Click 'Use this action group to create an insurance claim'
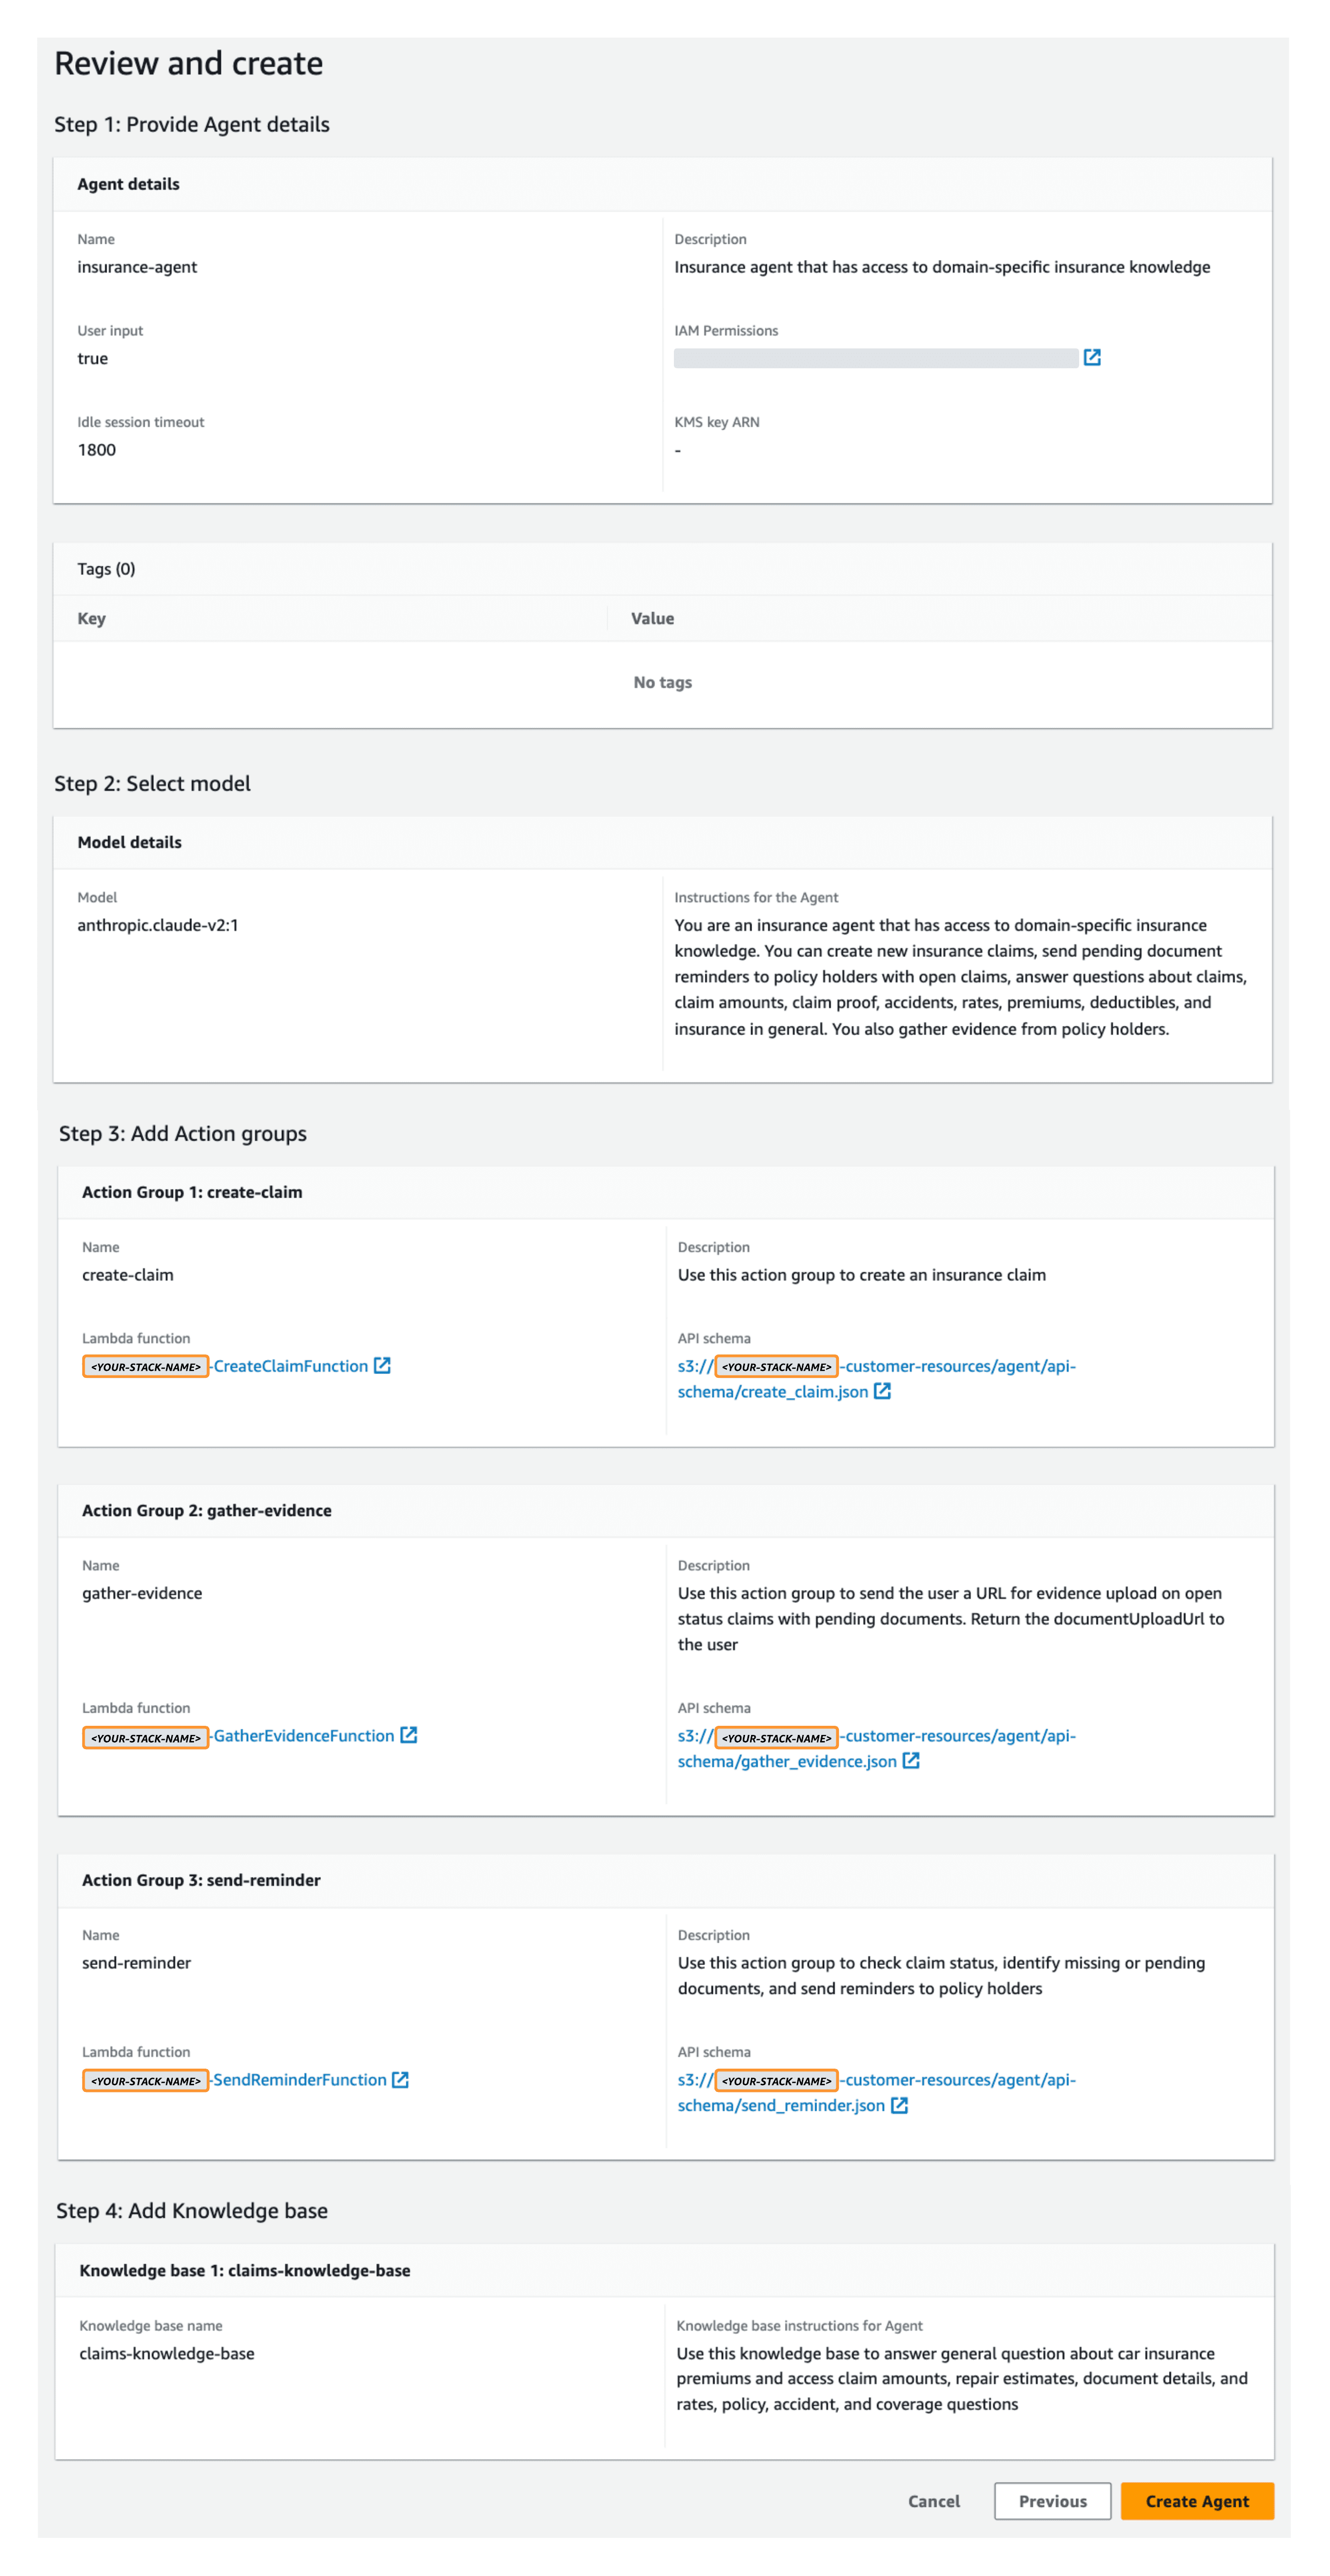The height and width of the screenshot is (2576, 1330). [x=862, y=1275]
